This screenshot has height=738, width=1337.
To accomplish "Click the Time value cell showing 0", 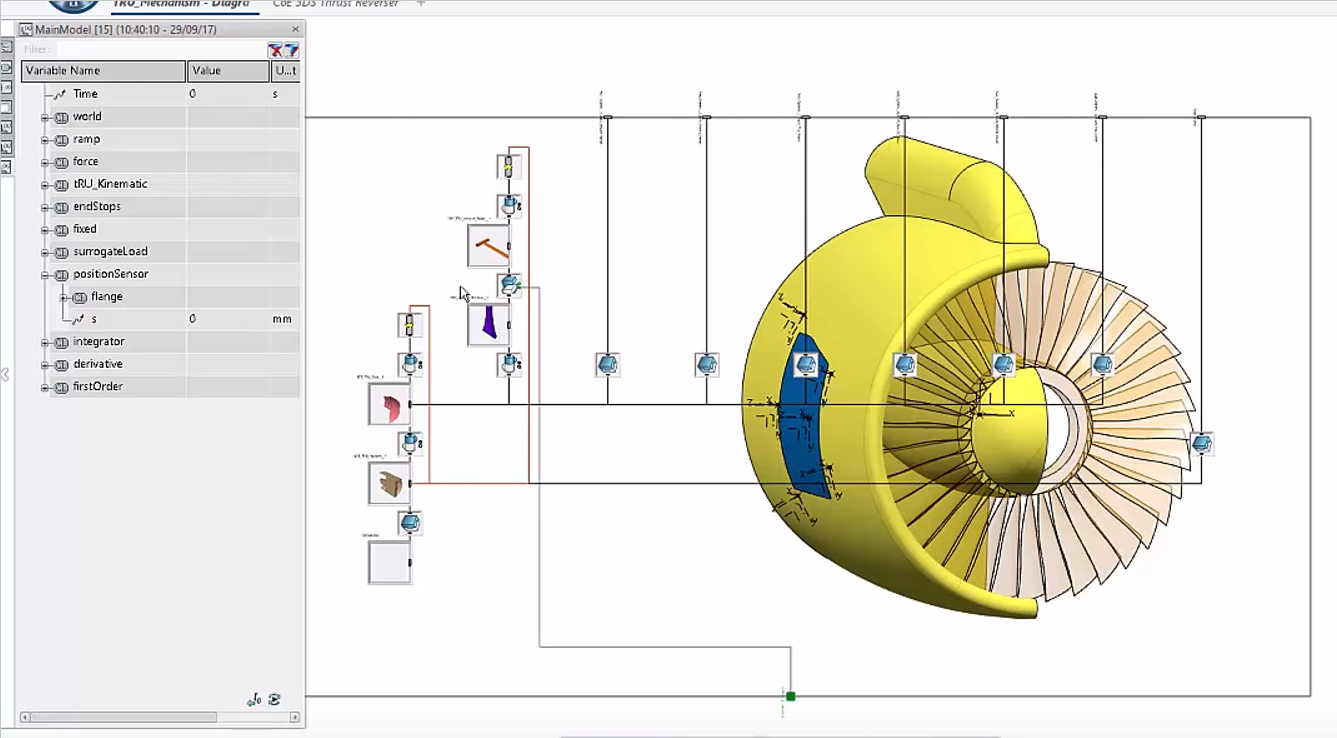I will pyautogui.click(x=228, y=94).
